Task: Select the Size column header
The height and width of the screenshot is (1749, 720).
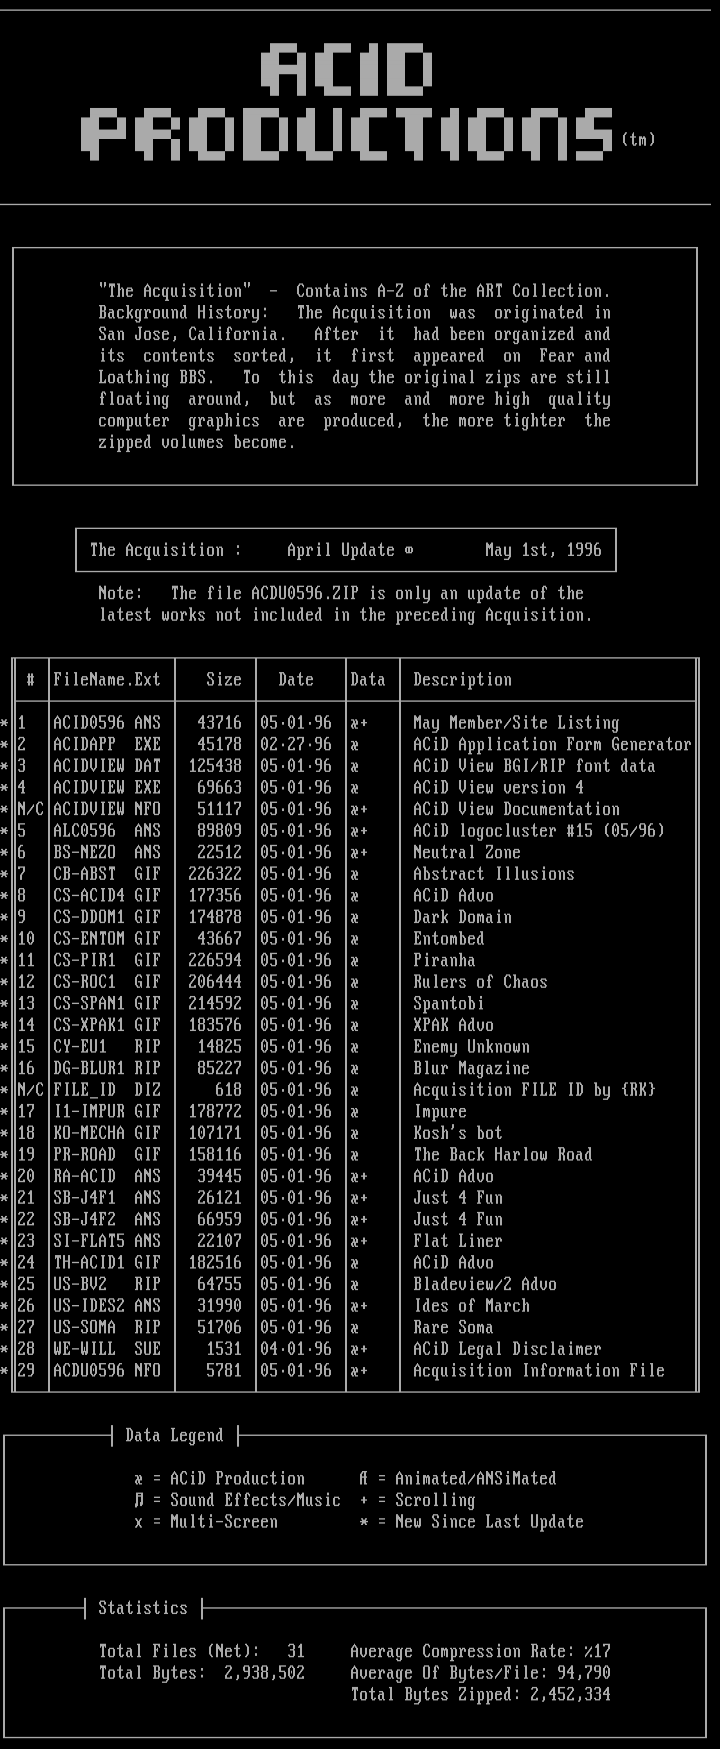Action: pyautogui.click(x=223, y=680)
